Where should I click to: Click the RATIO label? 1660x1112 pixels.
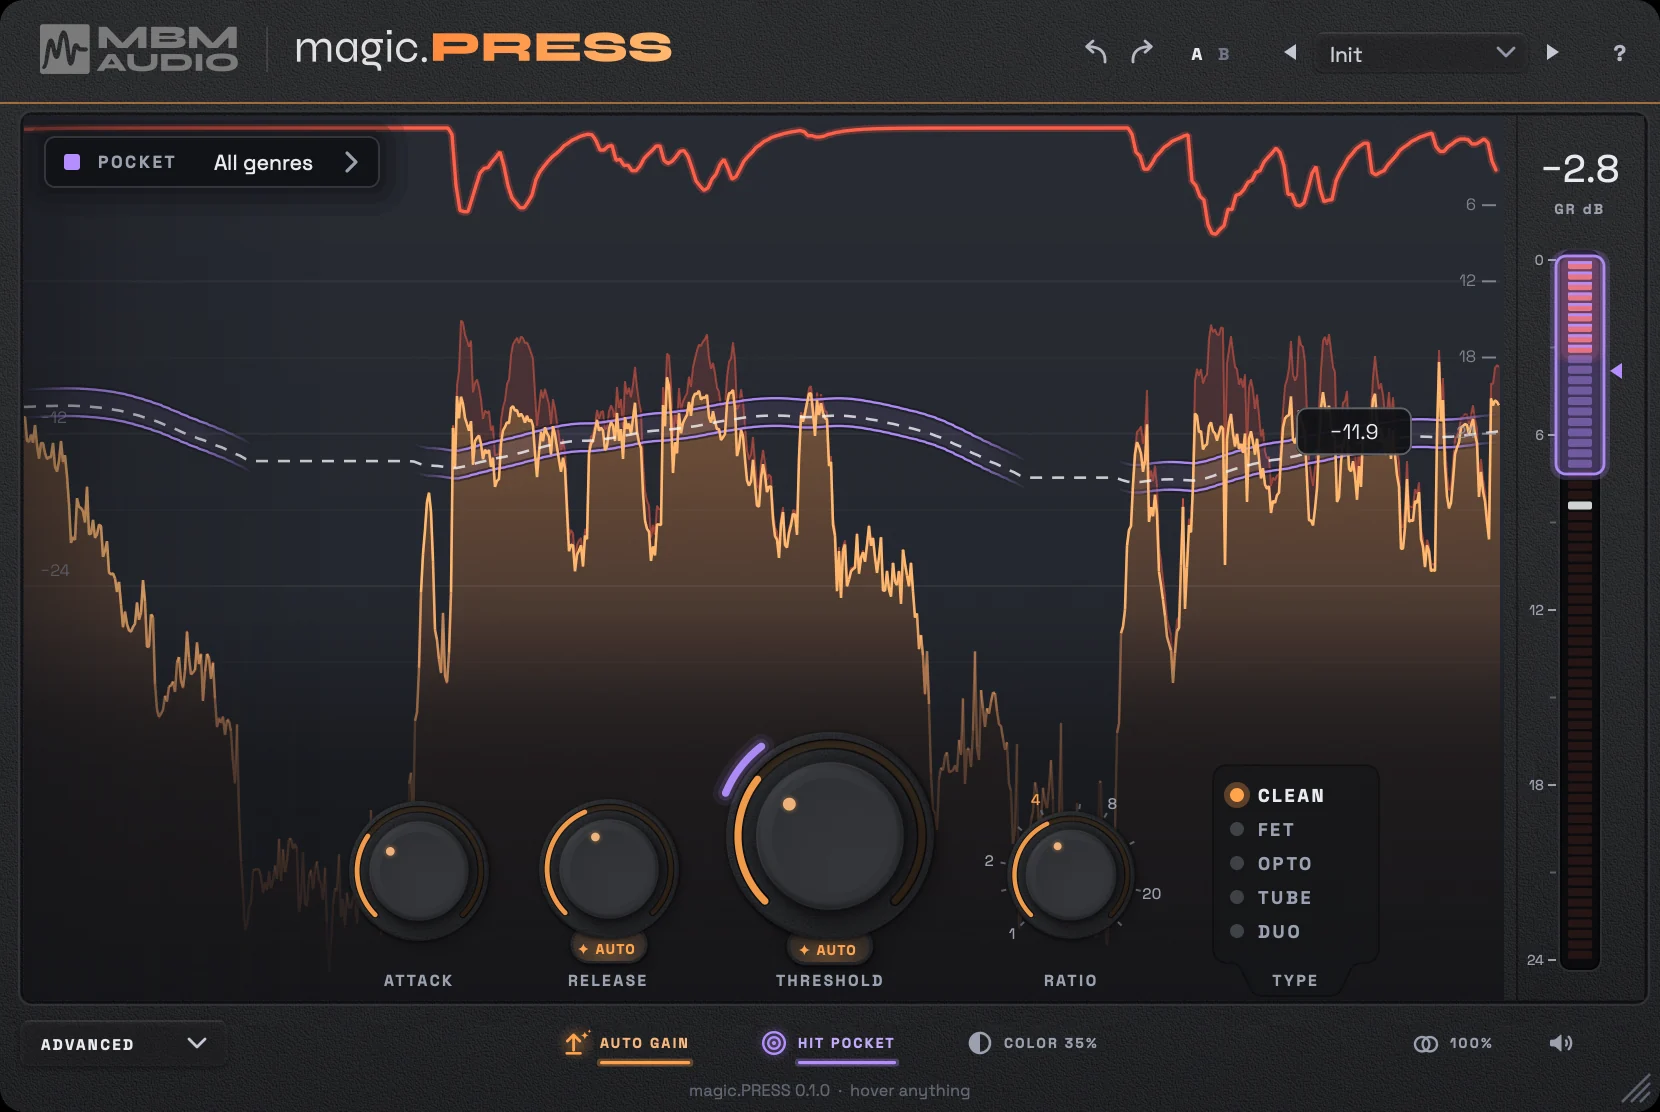pyautogui.click(x=1071, y=981)
